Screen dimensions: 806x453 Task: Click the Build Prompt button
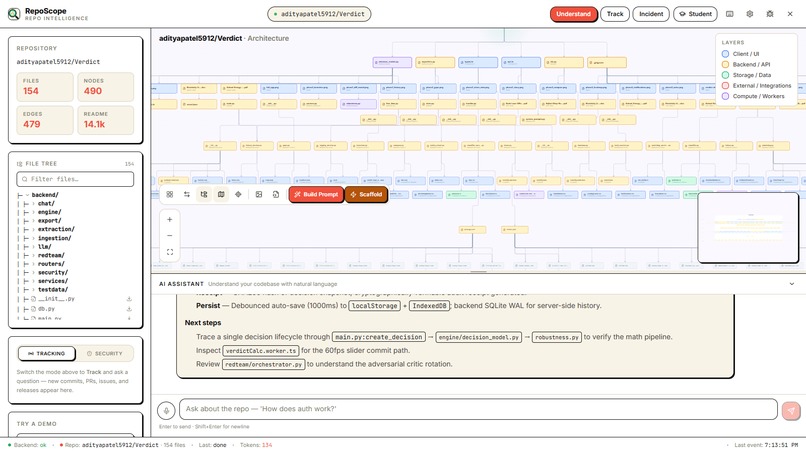click(316, 194)
